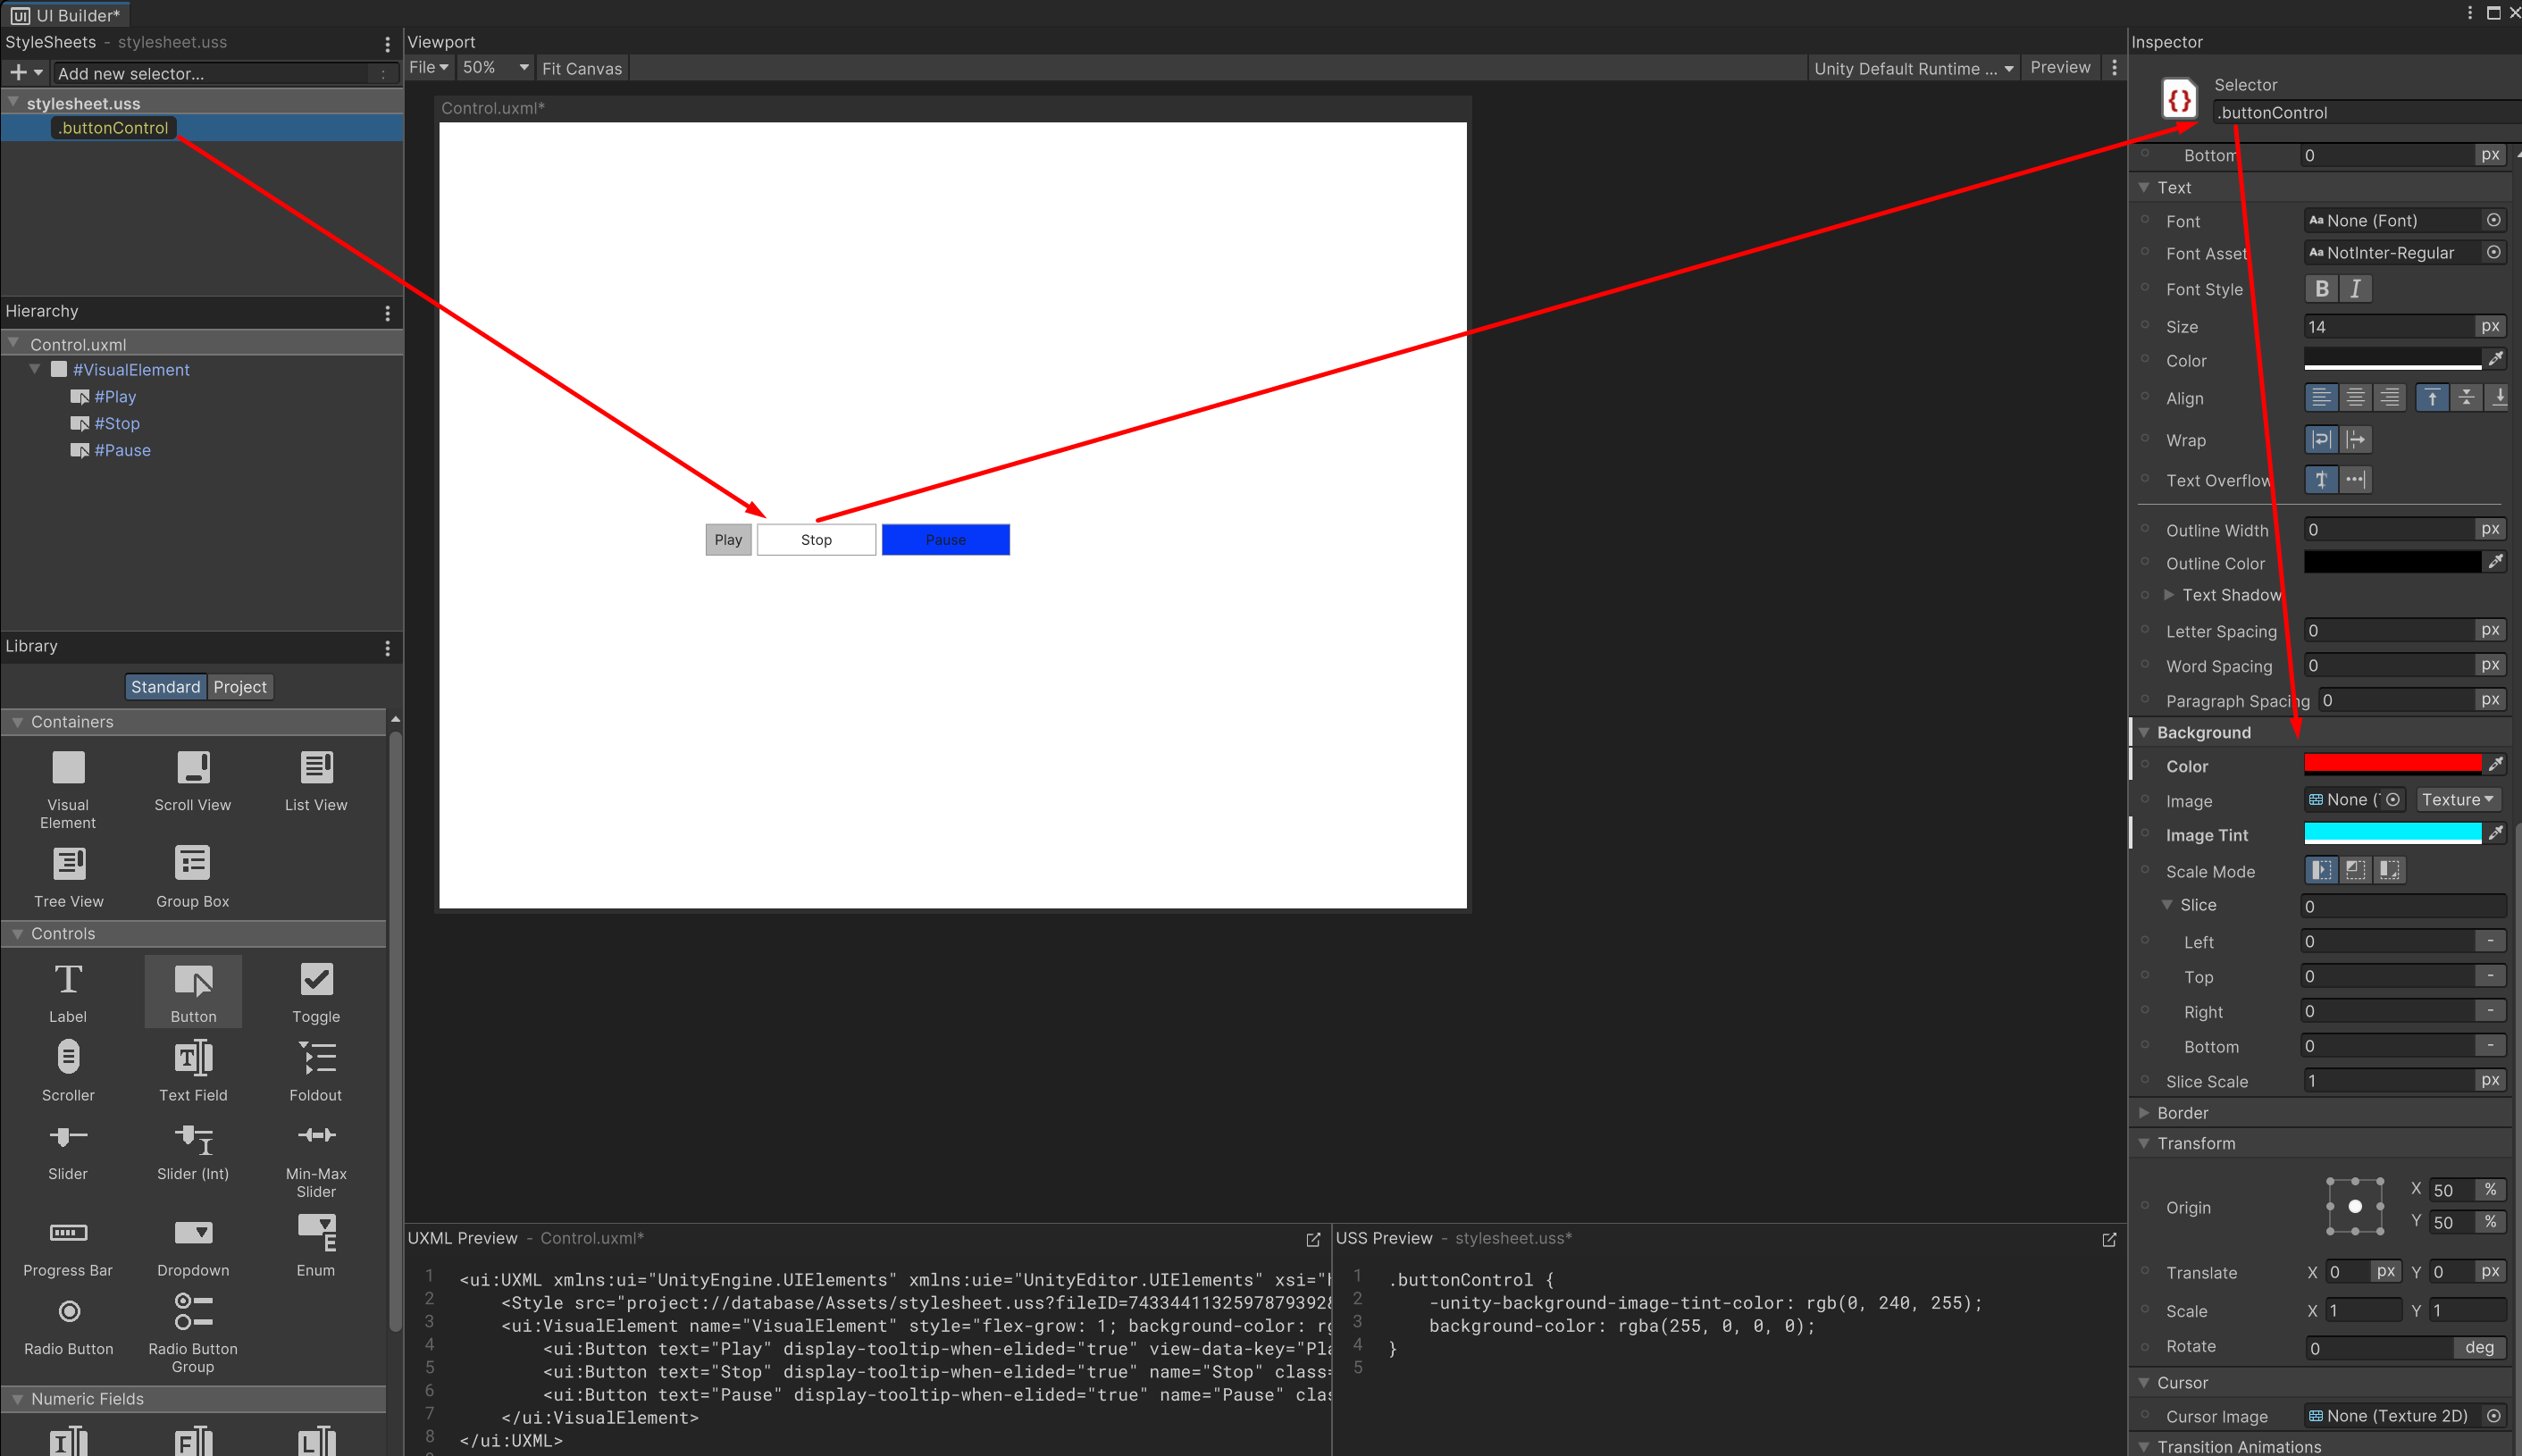Select the .buttonControl selector in StyleSheets
Screen dimensions: 2522x1456
click(112, 127)
